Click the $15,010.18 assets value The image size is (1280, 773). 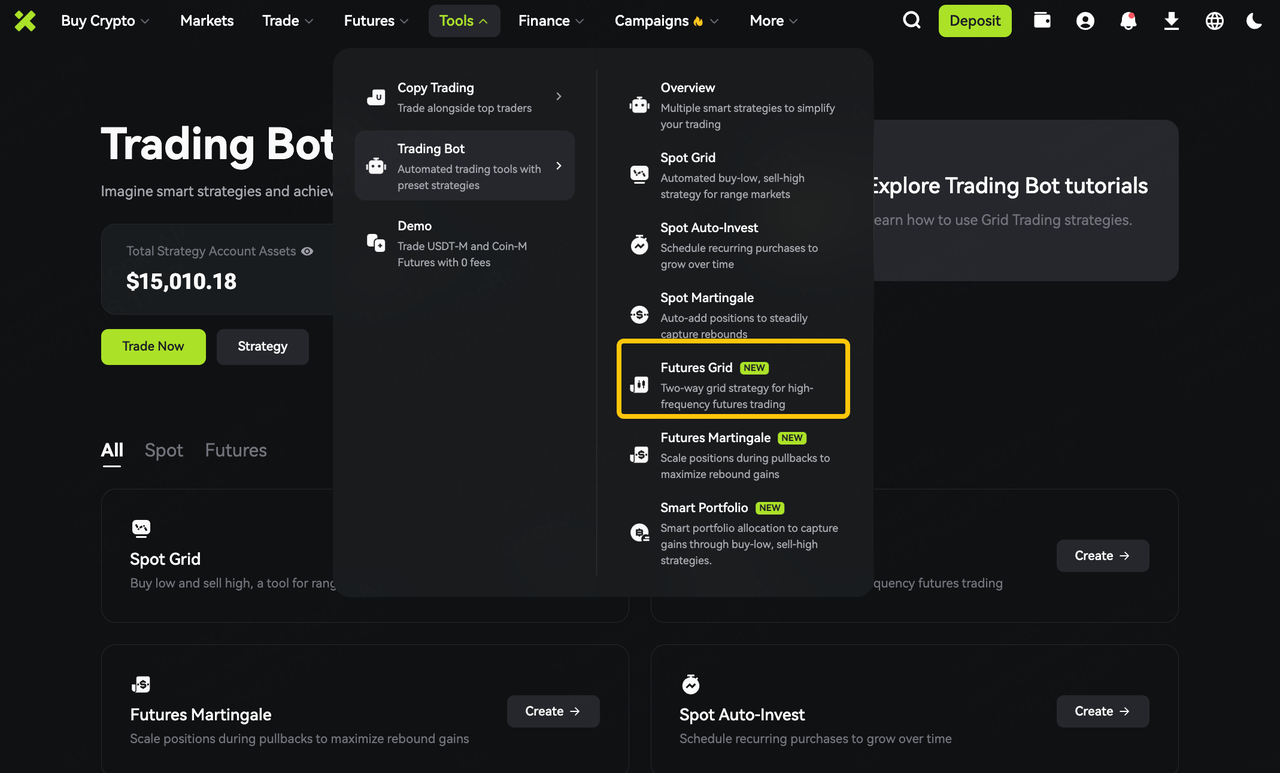181,281
